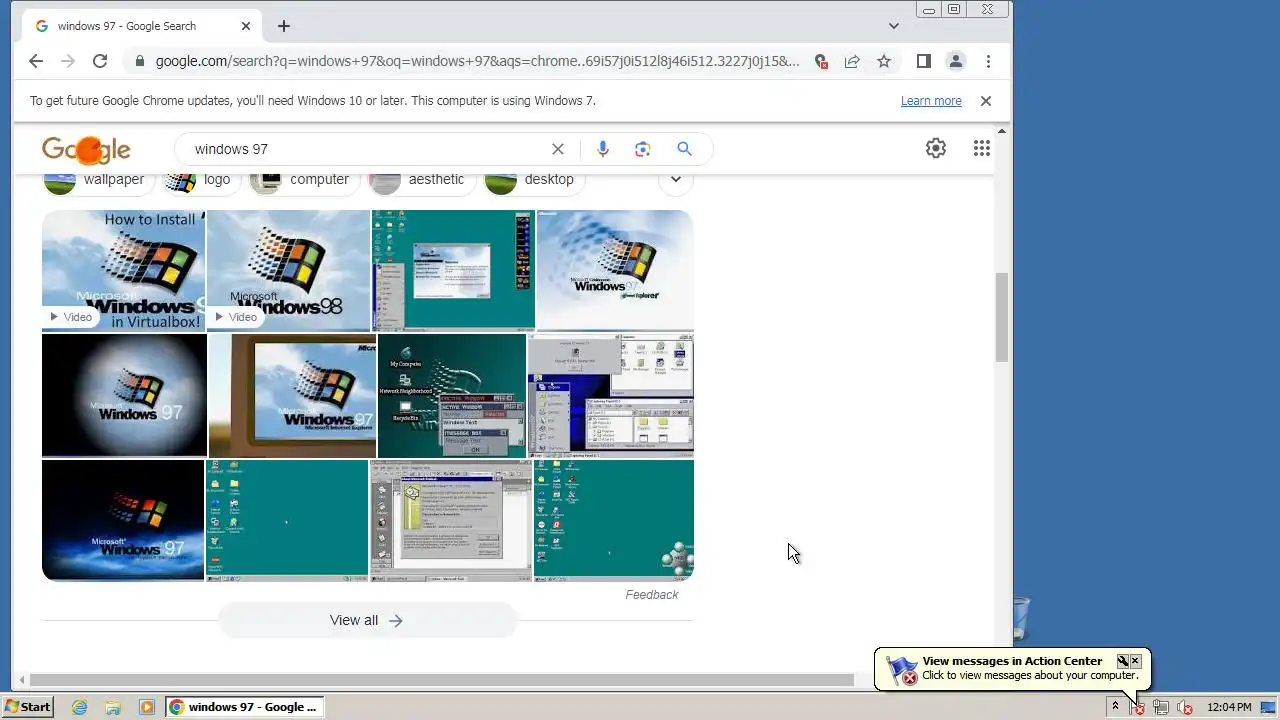Dismiss the Chrome update info bar
This screenshot has height=720, width=1280.
tap(986, 101)
